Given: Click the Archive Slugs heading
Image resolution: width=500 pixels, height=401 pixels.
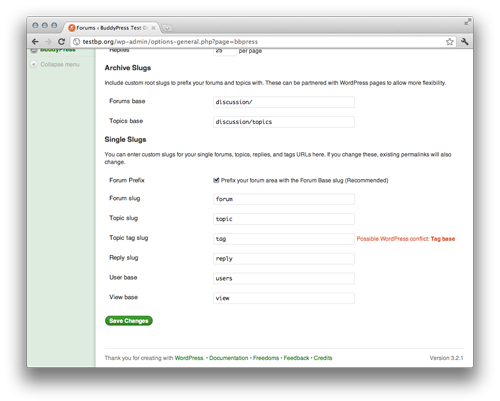Looking at the screenshot, I should click(128, 68).
